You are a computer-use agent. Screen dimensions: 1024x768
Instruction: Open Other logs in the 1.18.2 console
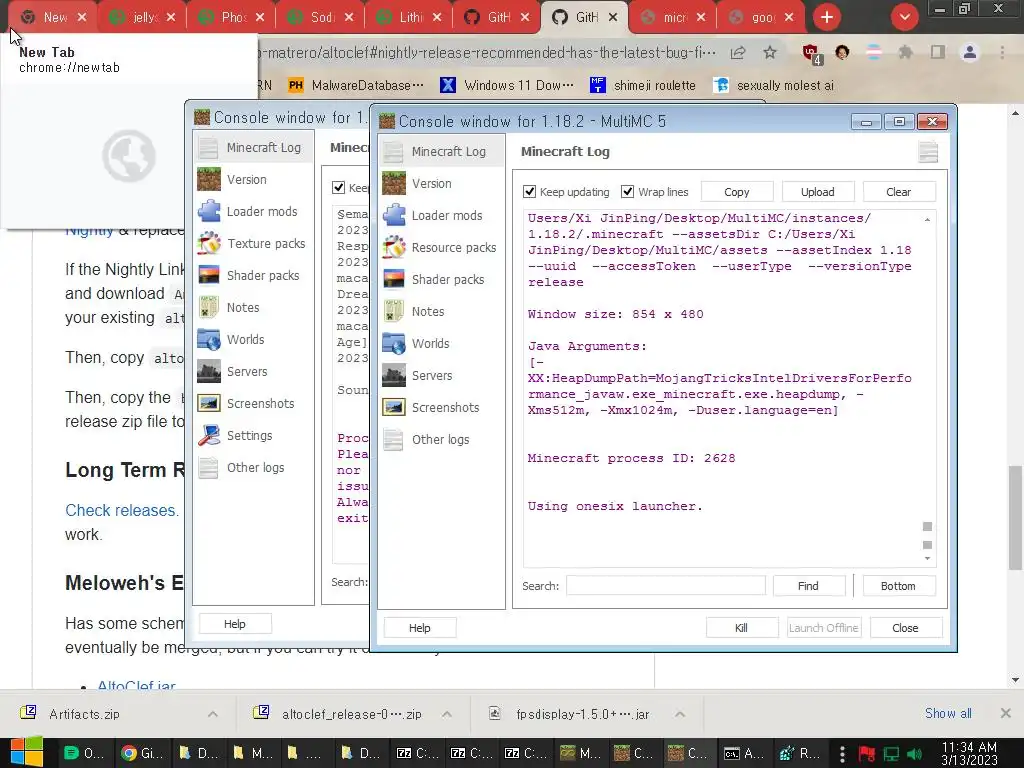(441, 440)
